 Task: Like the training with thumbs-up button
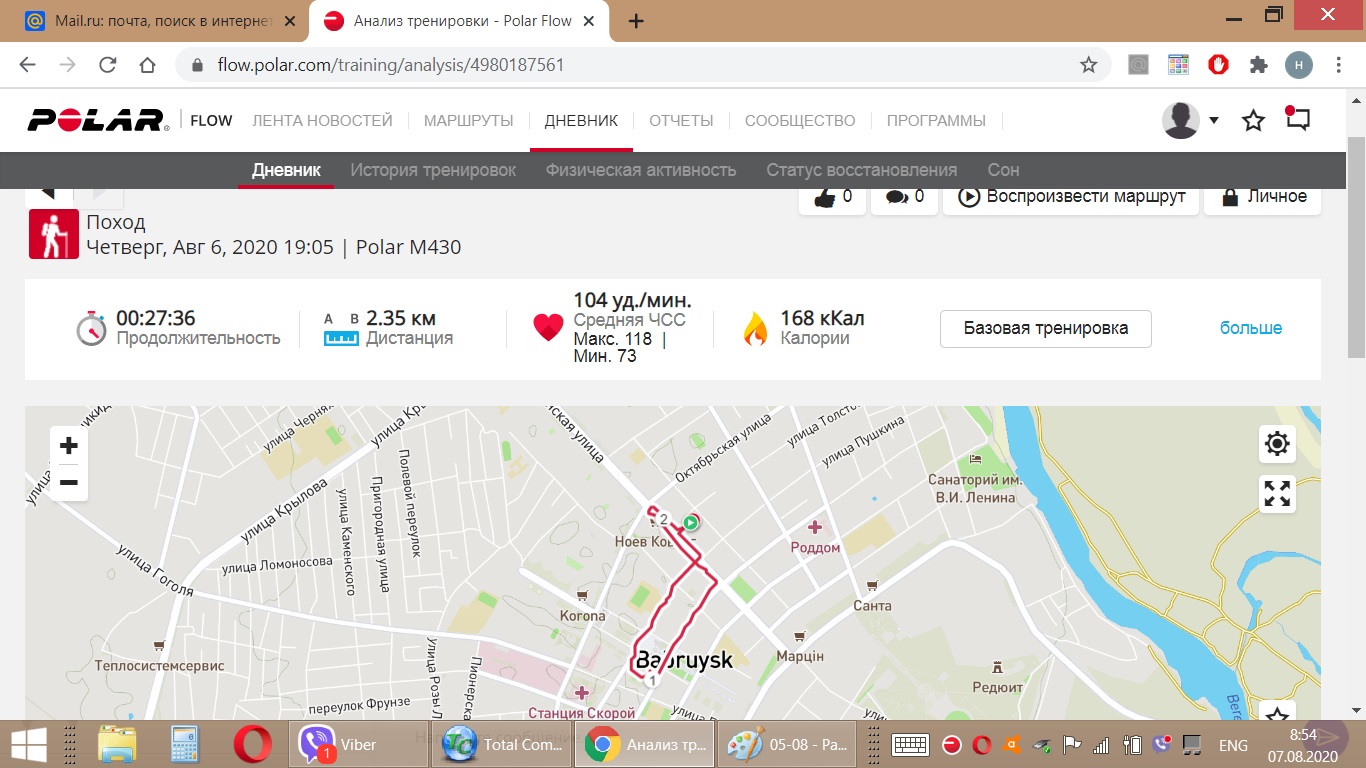click(x=832, y=197)
